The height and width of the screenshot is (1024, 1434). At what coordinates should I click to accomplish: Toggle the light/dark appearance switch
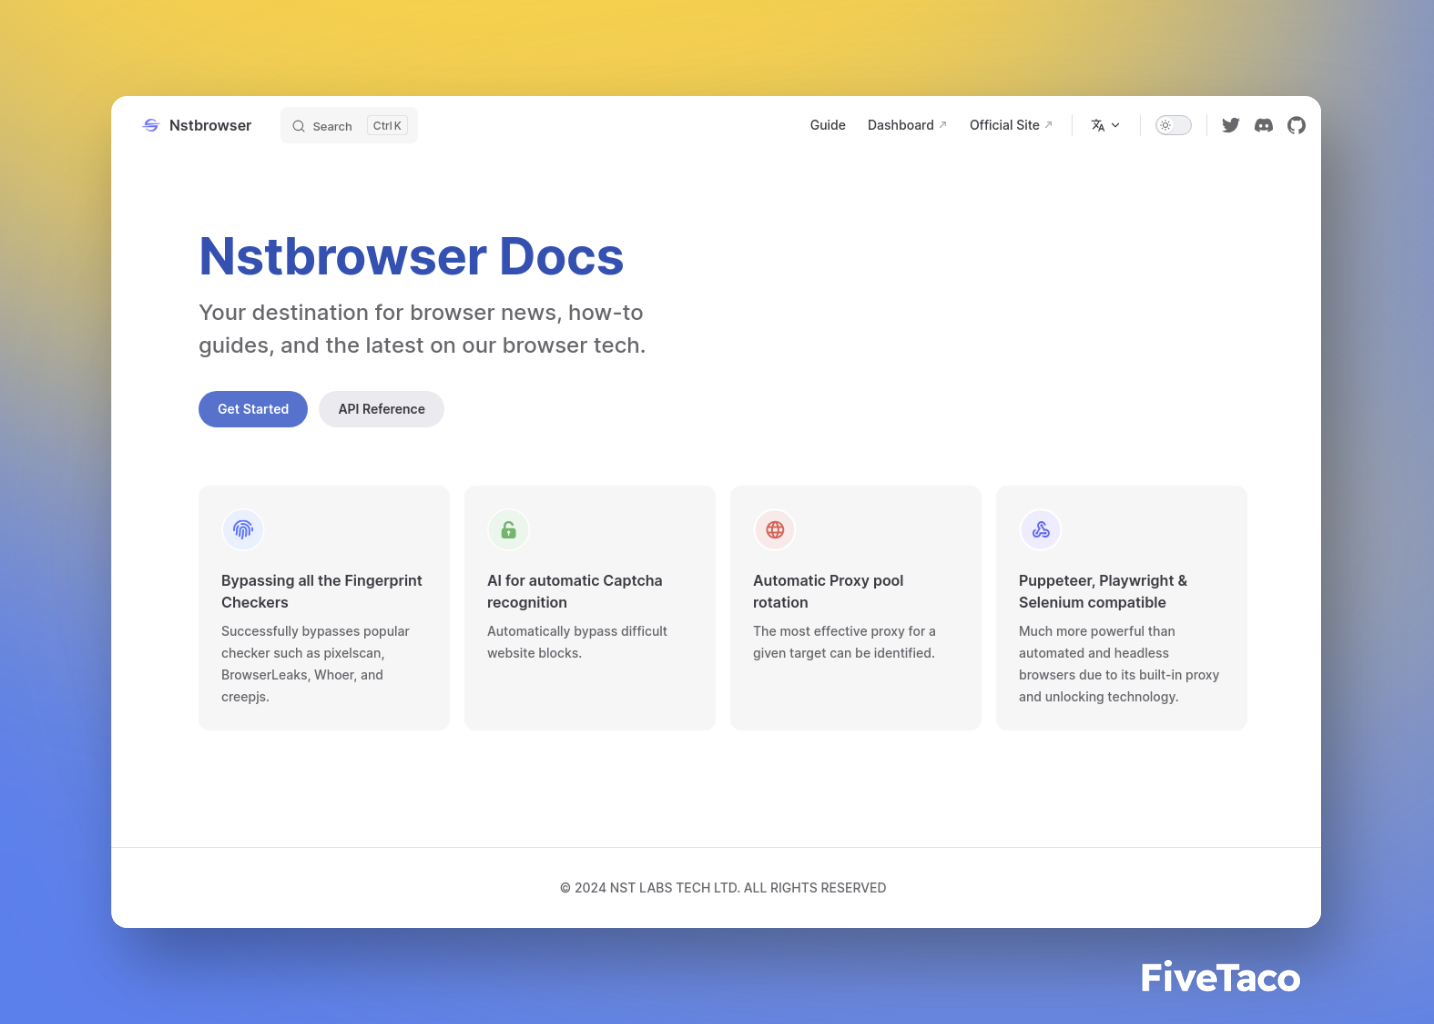click(1174, 125)
